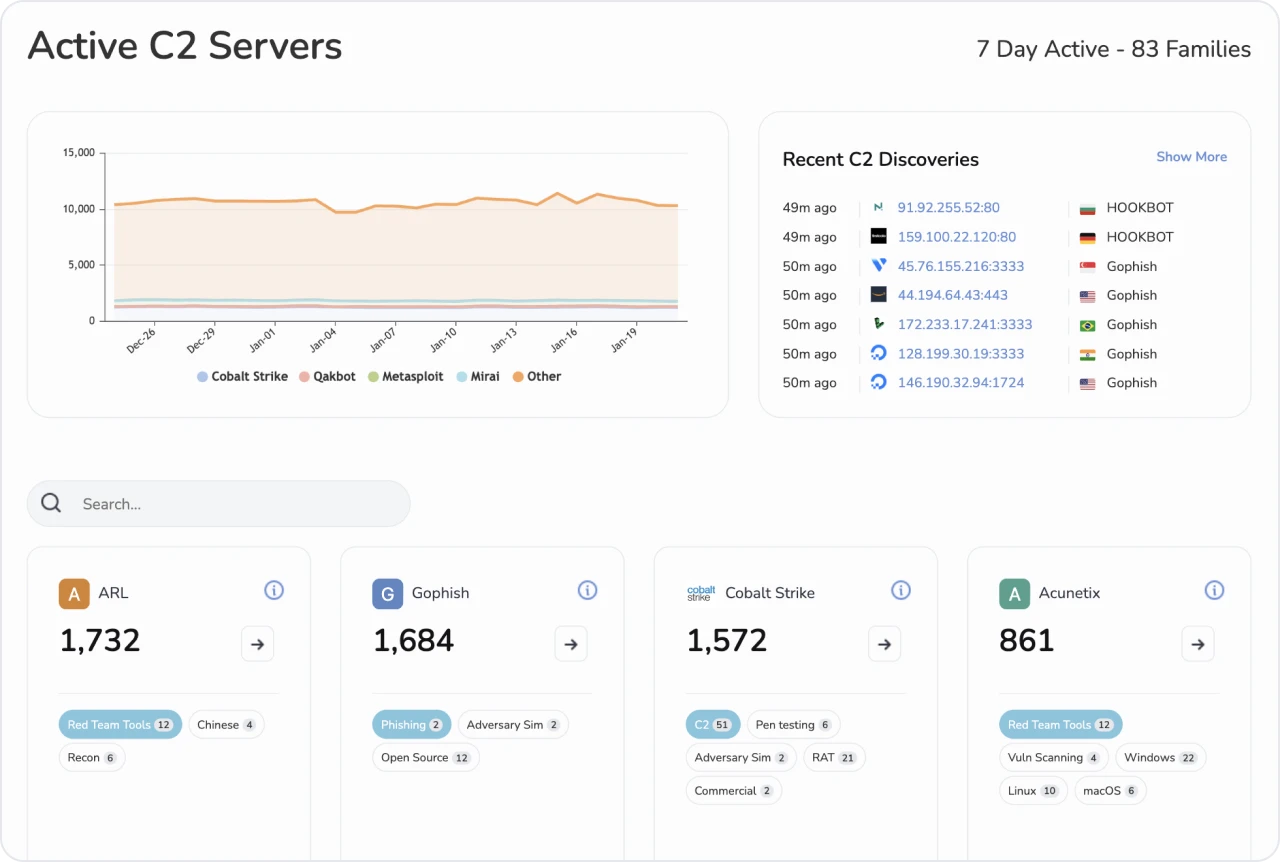Click the search magnifier icon
Viewport: 1280px width, 862px height.
51,503
